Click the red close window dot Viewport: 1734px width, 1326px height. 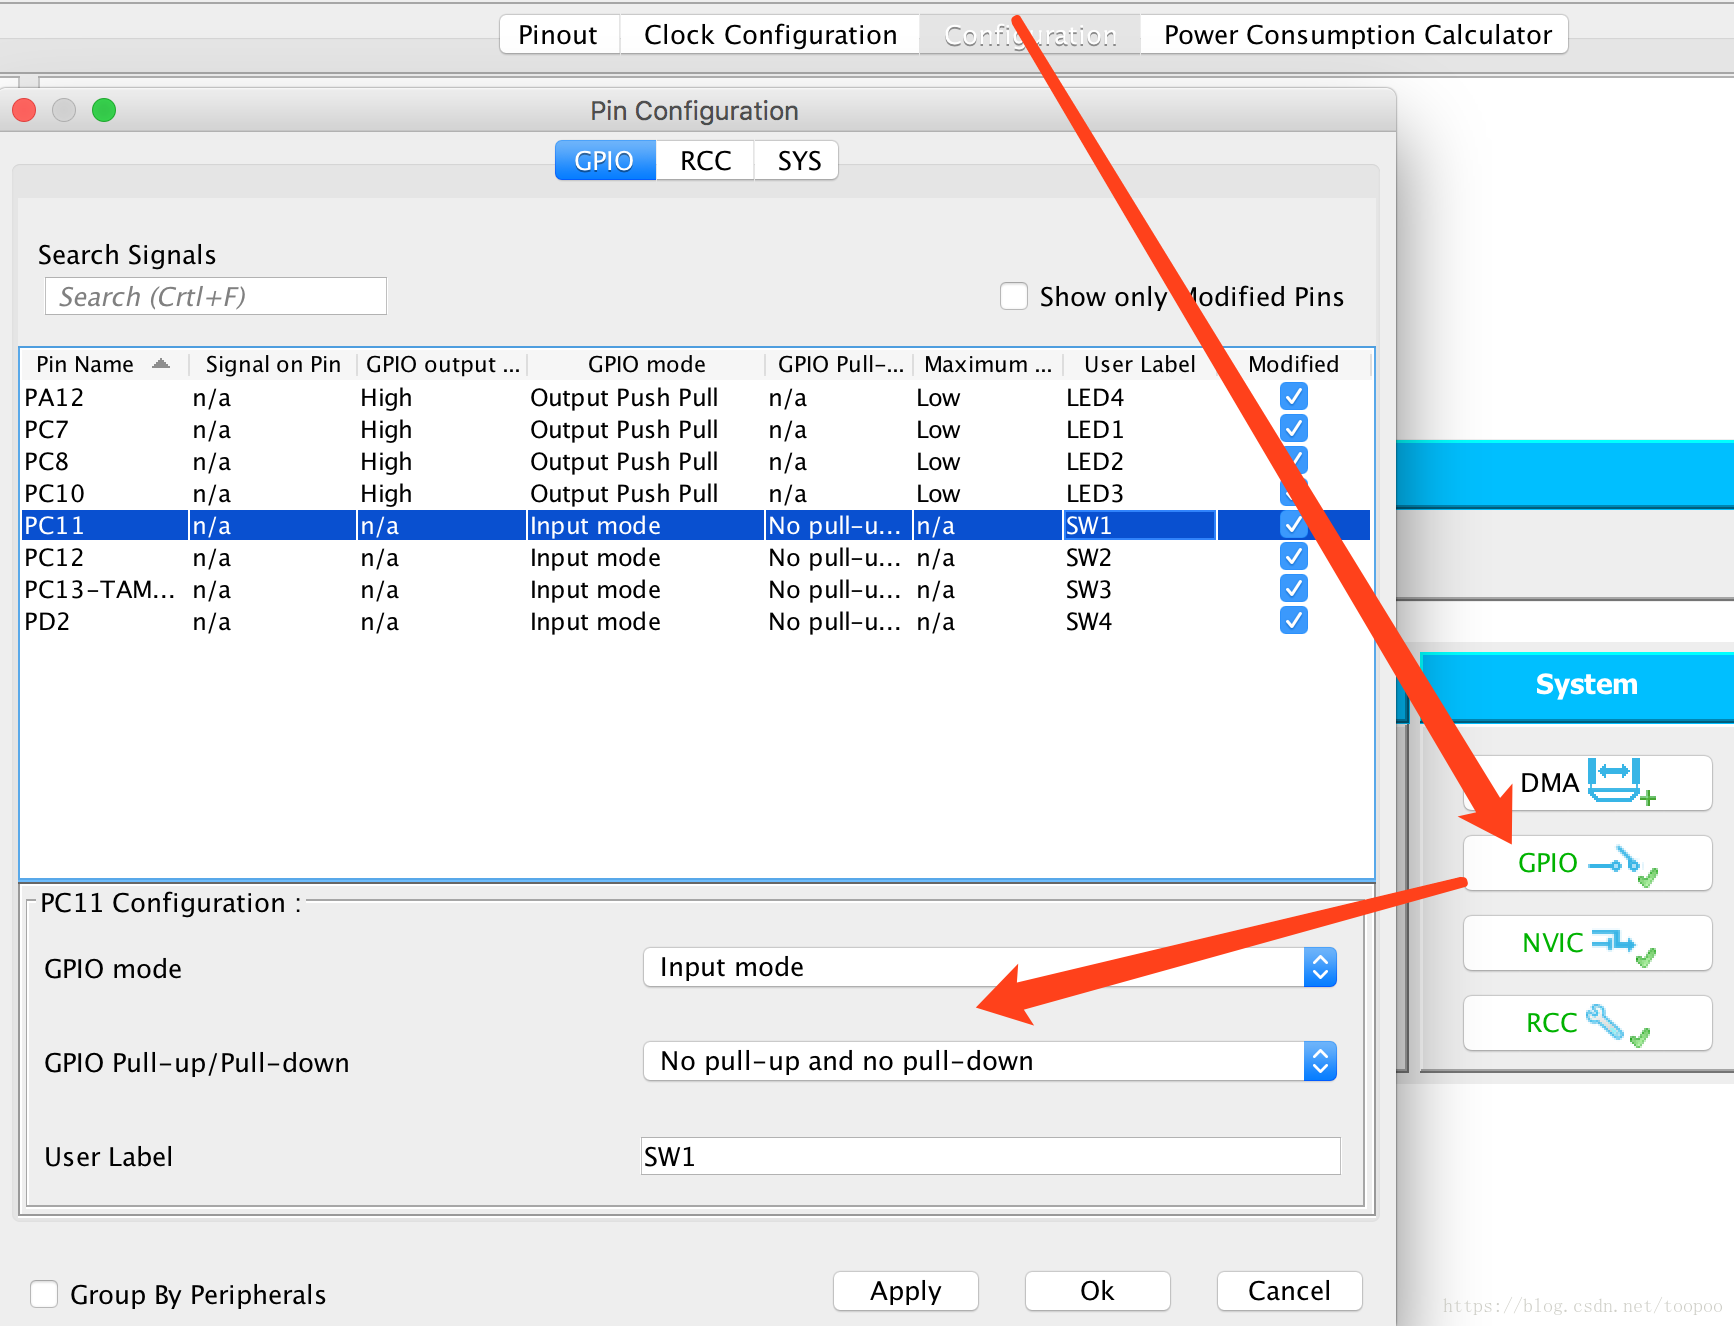click(24, 110)
